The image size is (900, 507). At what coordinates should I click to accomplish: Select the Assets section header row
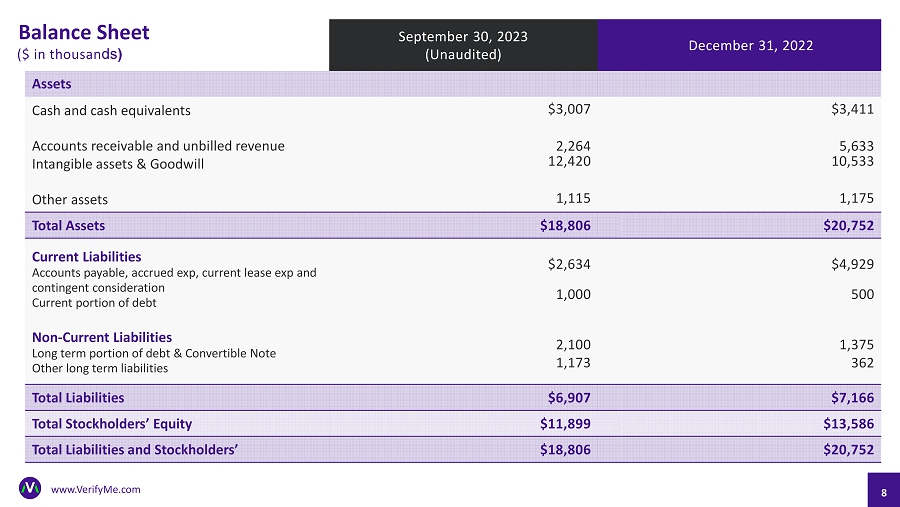pos(52,84)
